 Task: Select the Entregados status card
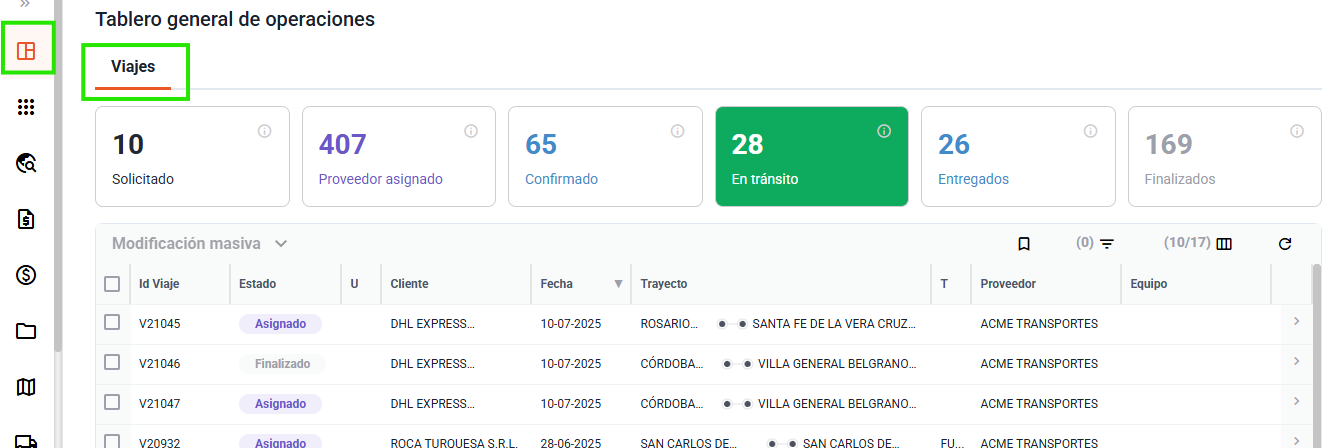tap(1018, 157)
